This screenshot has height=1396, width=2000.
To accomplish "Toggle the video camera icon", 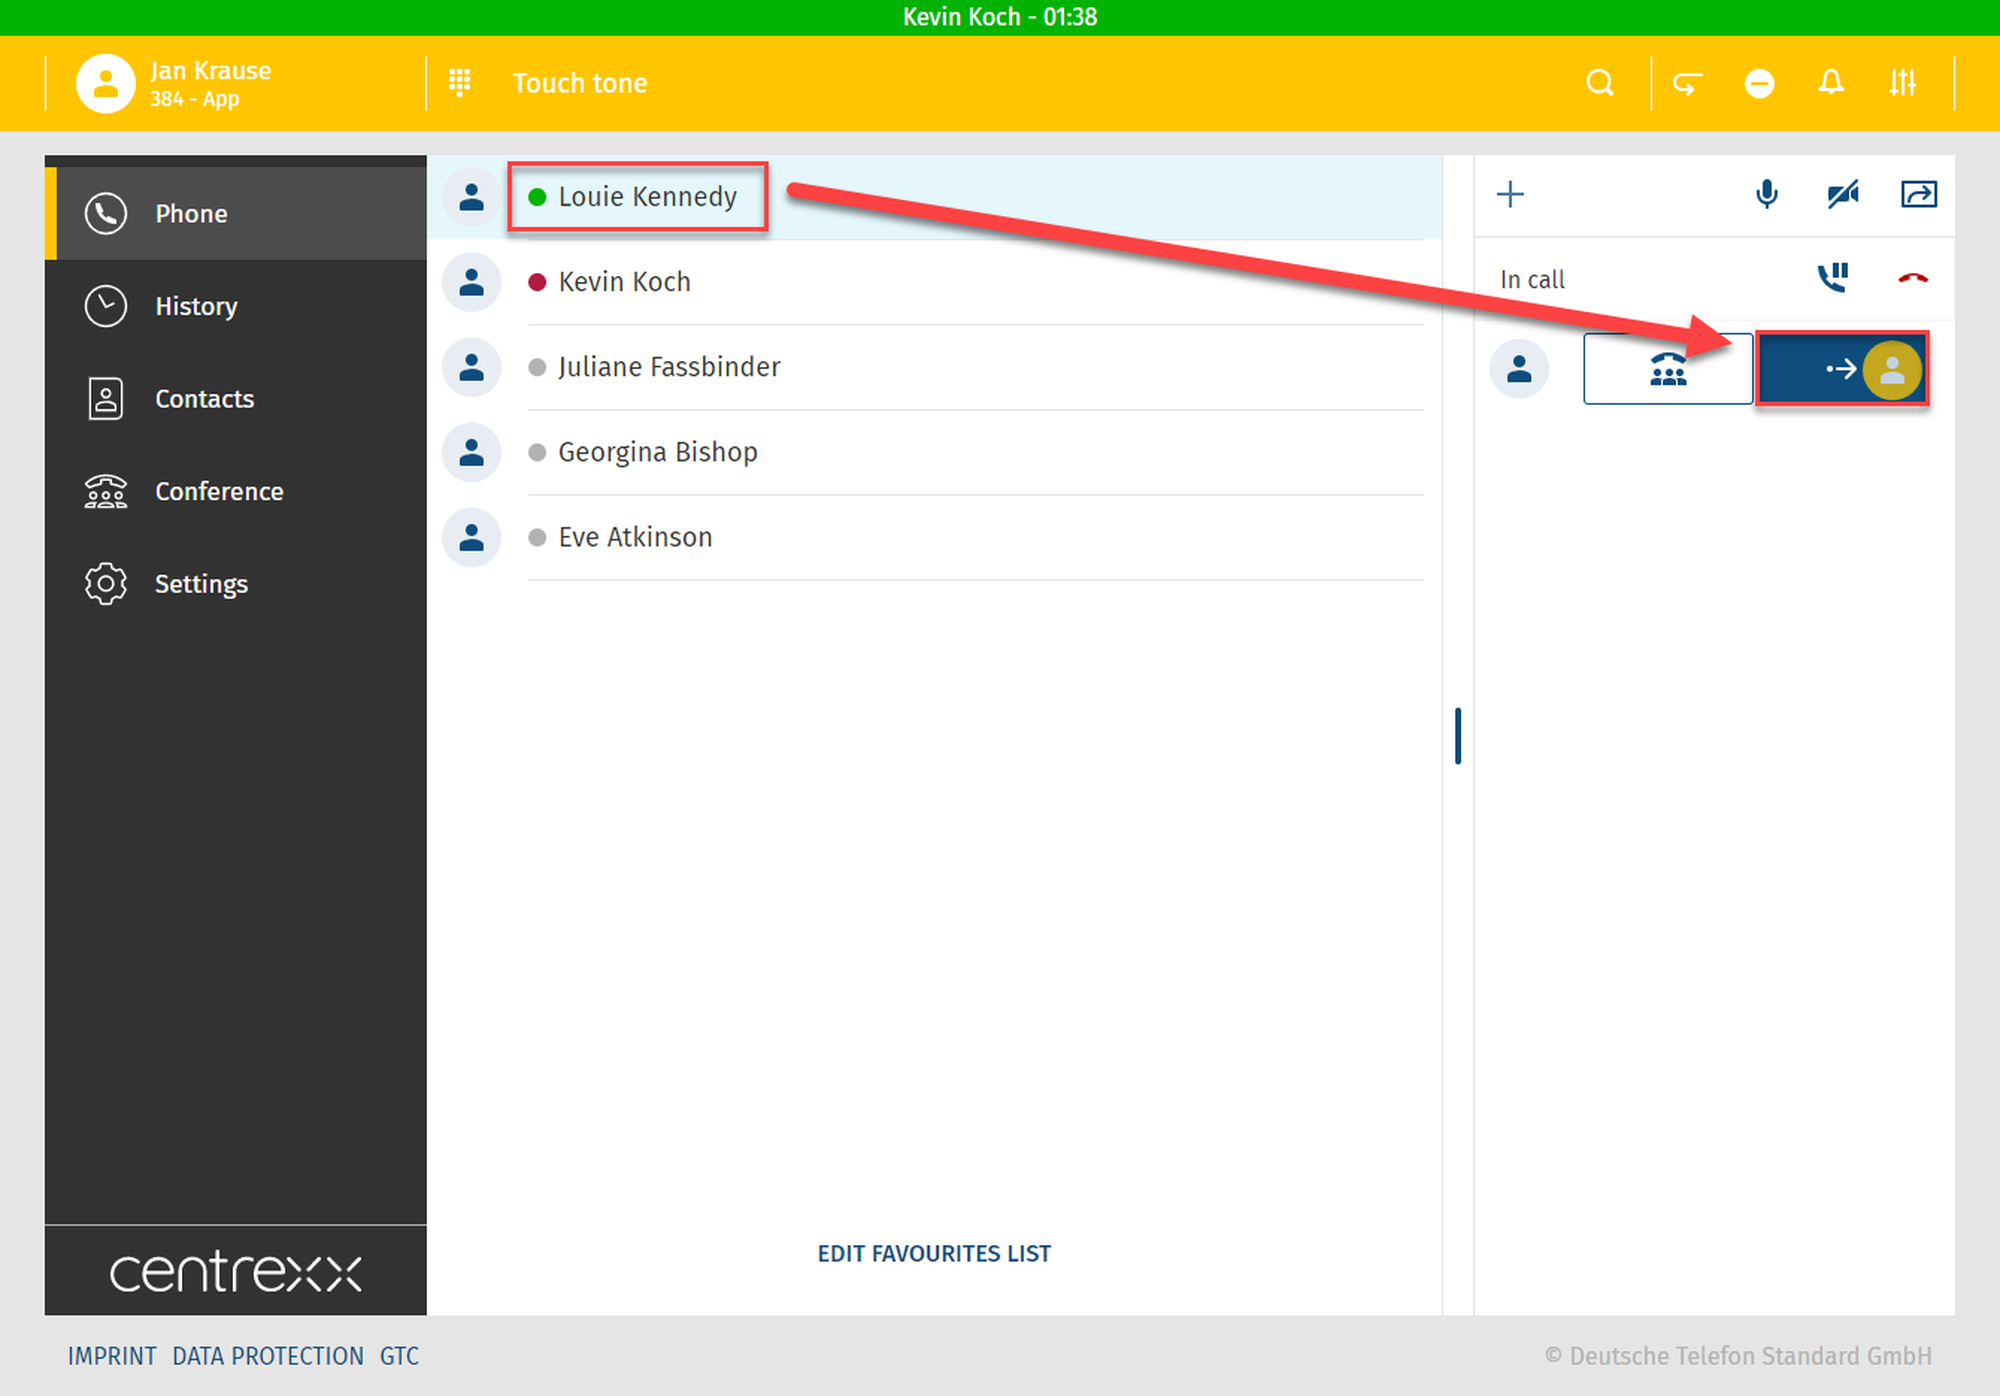I will 1842,194.
